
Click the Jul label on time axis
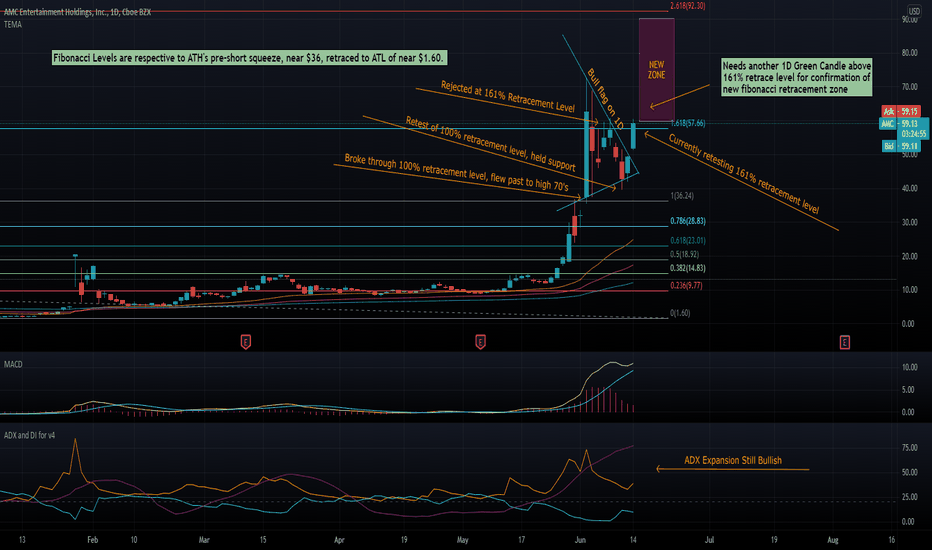pos(709,540)
